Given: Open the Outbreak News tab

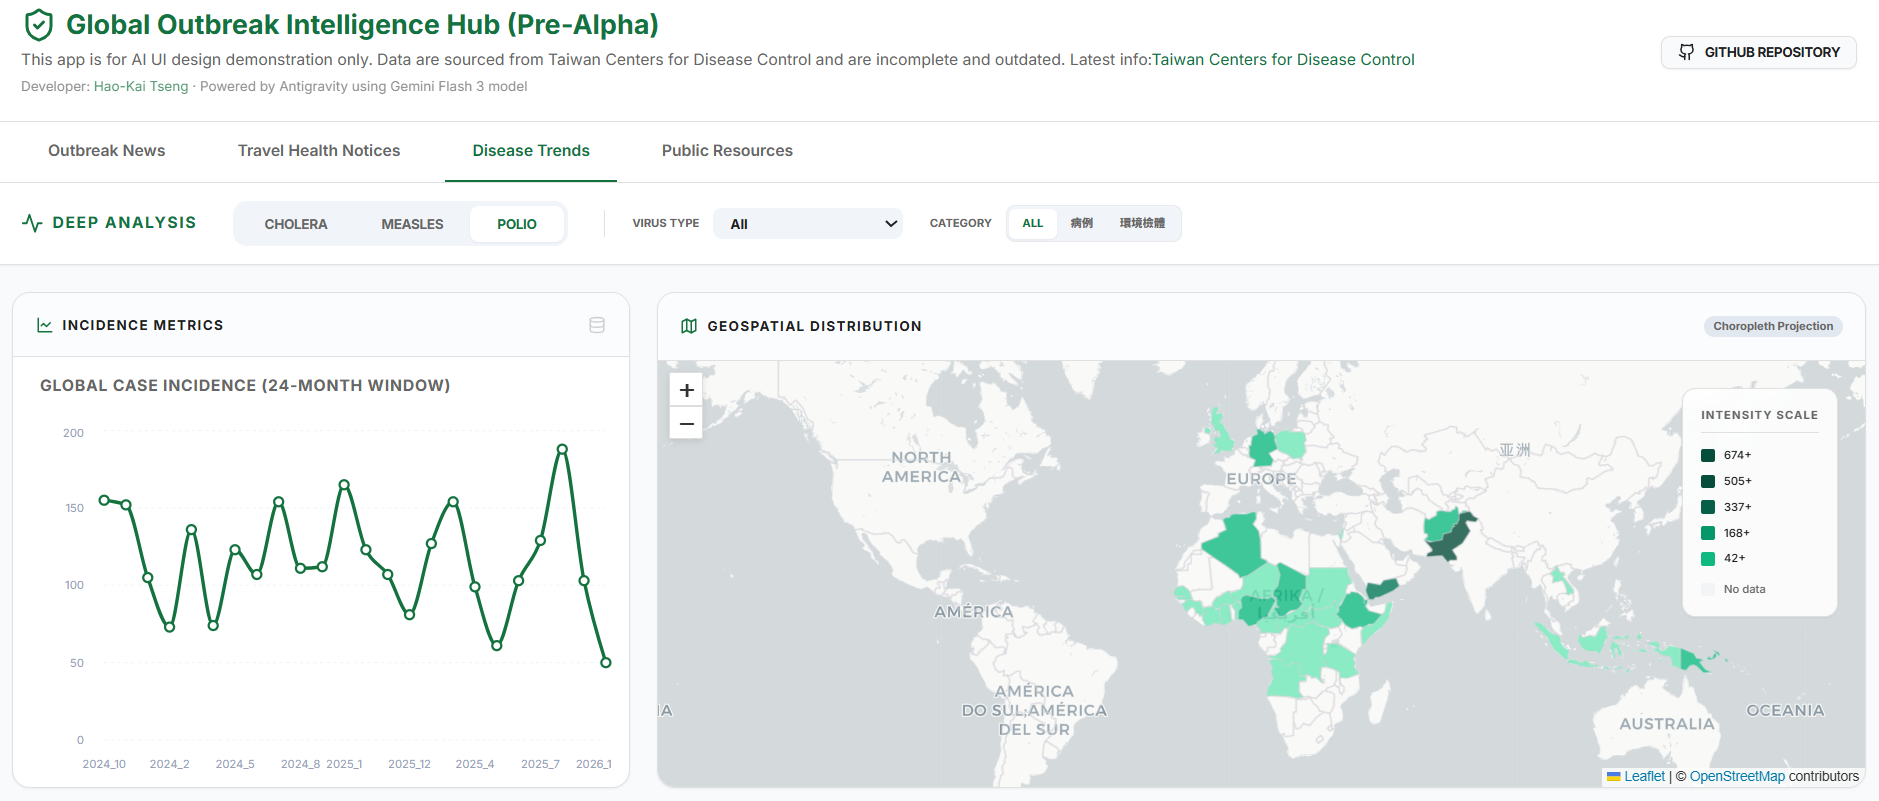Looking at the screenshot, I should pos(107,151).
